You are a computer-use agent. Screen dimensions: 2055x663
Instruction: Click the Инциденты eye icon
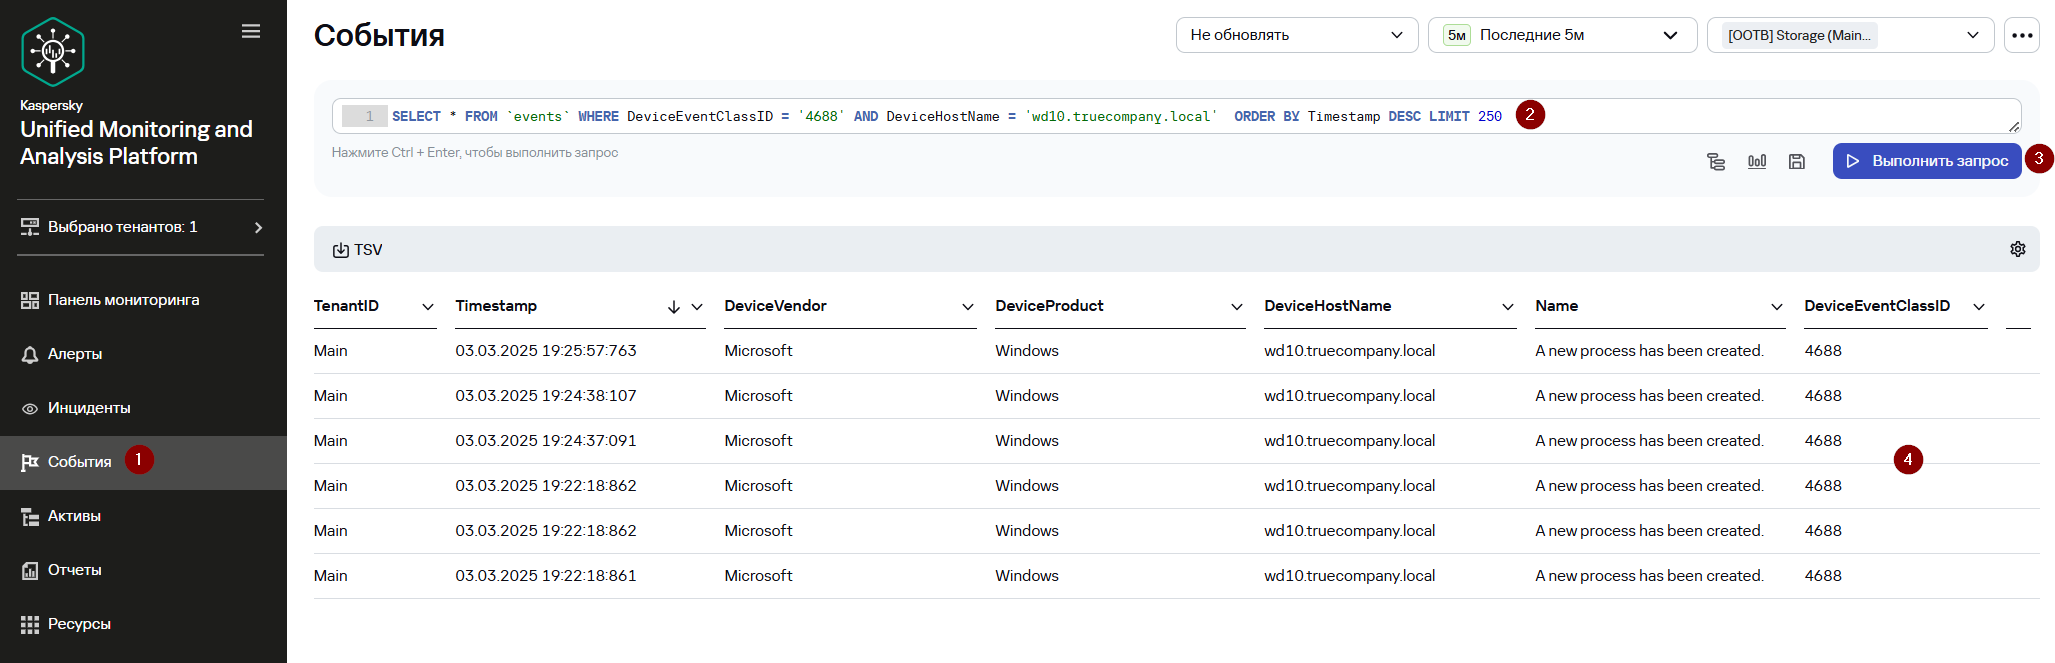pos(30,408)
